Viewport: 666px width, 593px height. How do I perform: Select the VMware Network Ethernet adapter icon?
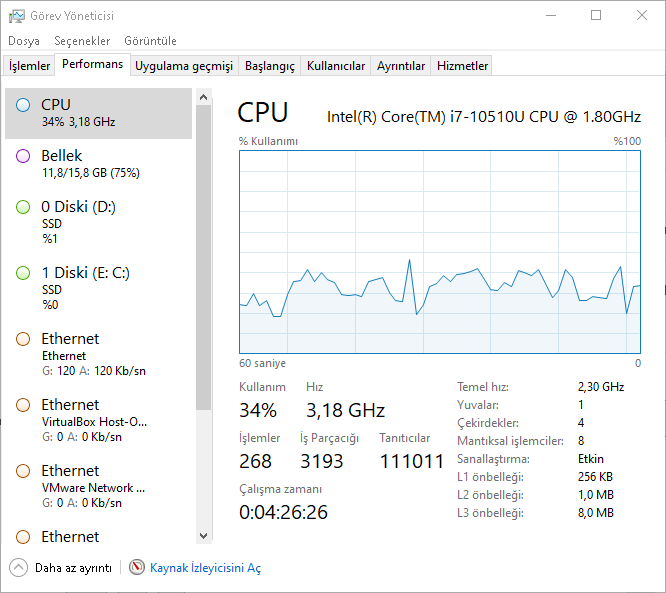tap(23, 471)
